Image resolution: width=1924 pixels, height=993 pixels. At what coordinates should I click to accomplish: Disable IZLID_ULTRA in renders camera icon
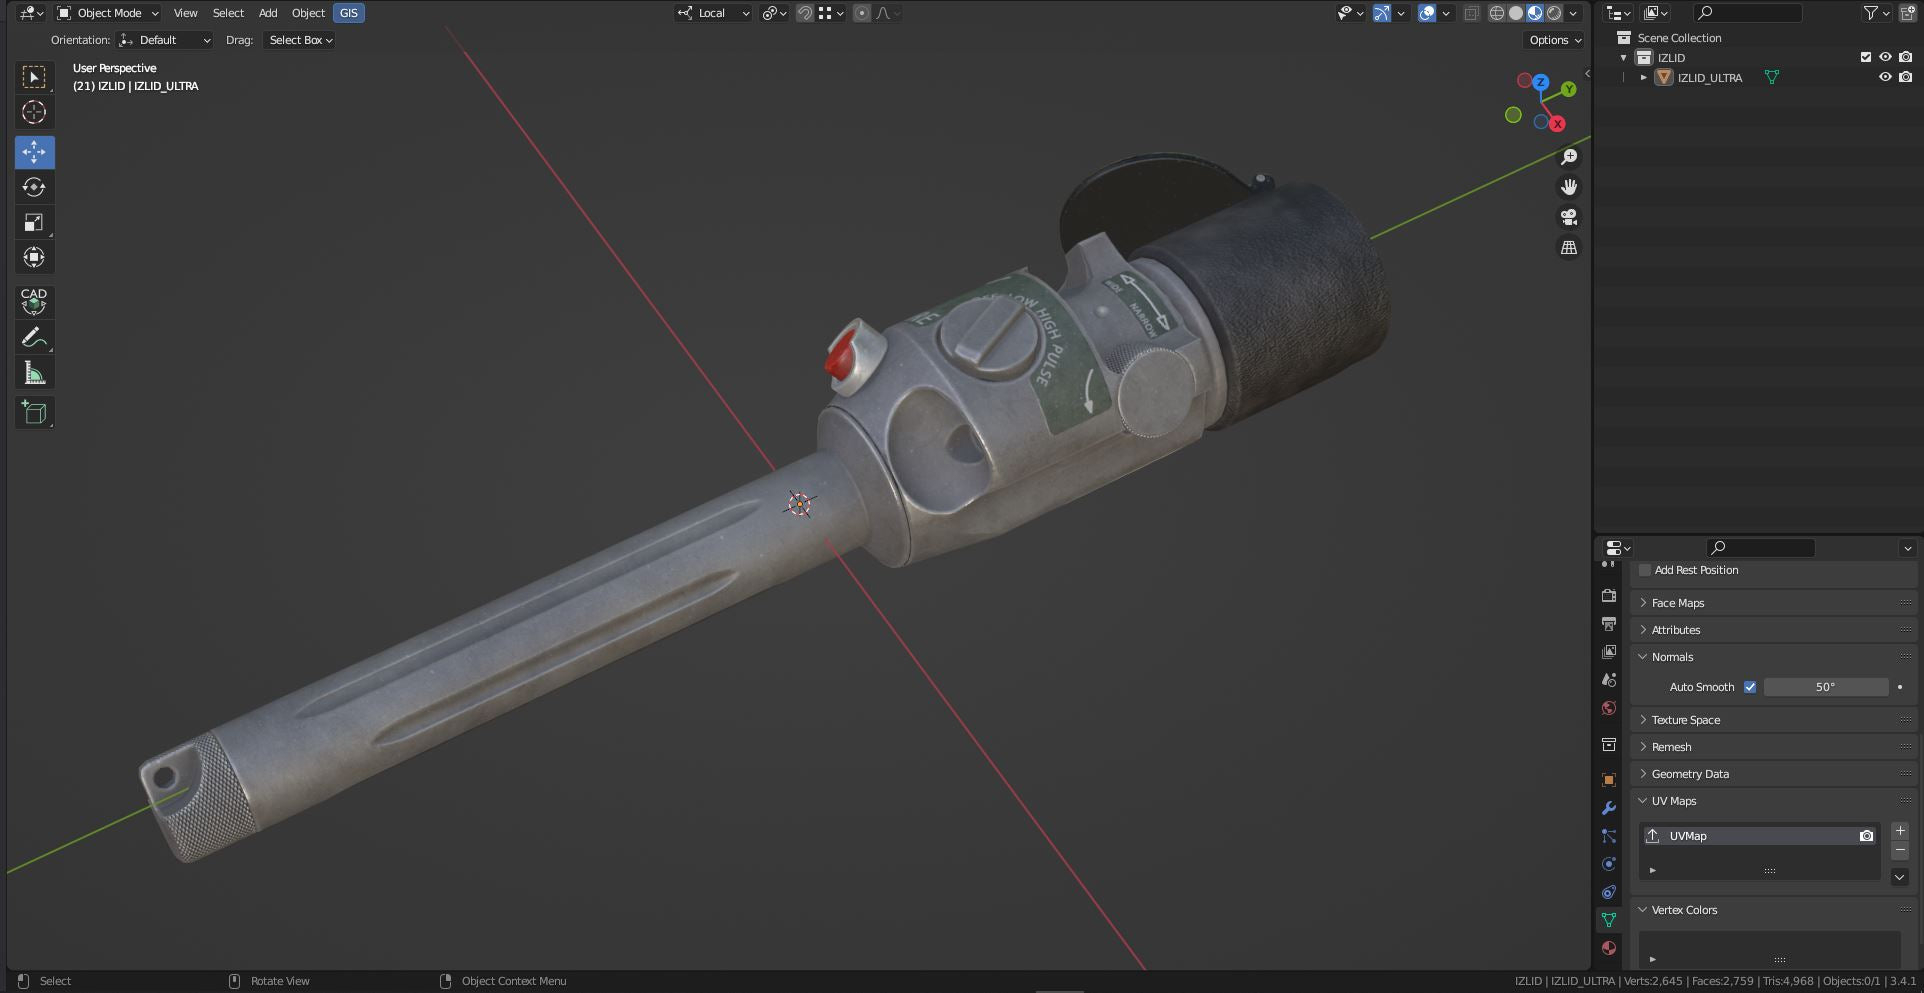(1905, 77)
